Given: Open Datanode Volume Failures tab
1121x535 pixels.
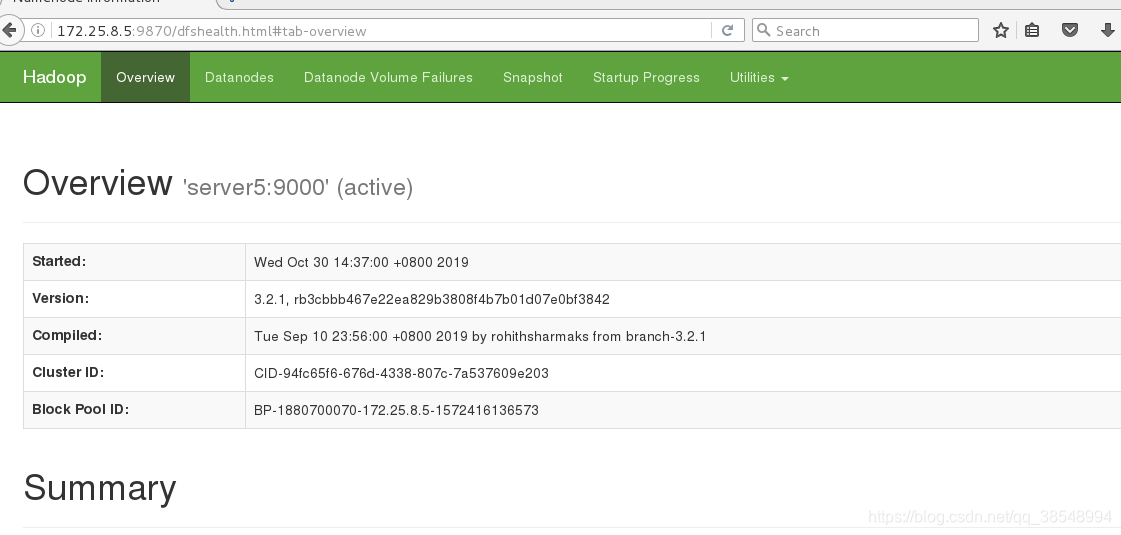Looking at the screenshot, I should [x=388, y=77].
